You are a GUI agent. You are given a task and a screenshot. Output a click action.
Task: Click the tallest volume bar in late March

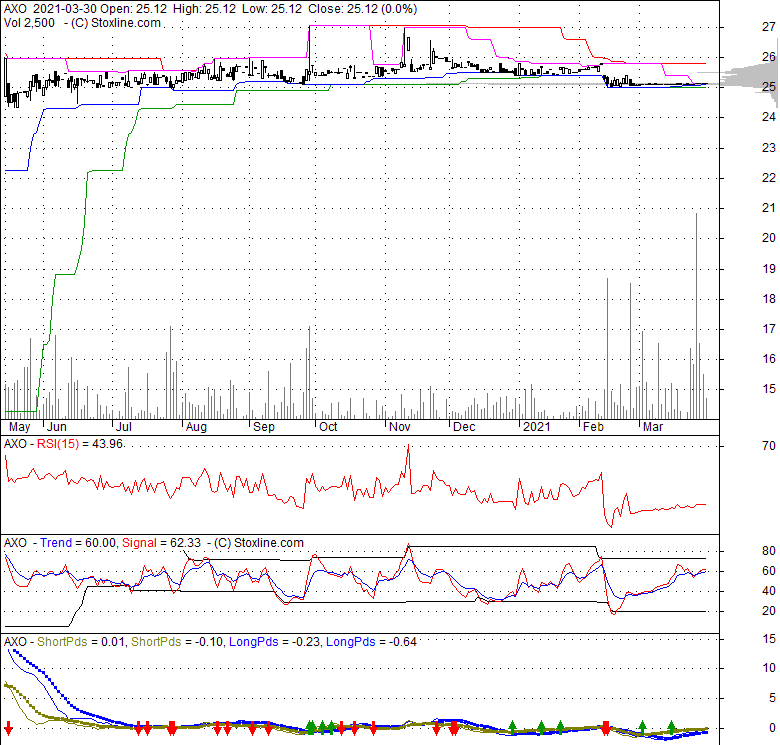pyautogui.click(x=696, y=316)
